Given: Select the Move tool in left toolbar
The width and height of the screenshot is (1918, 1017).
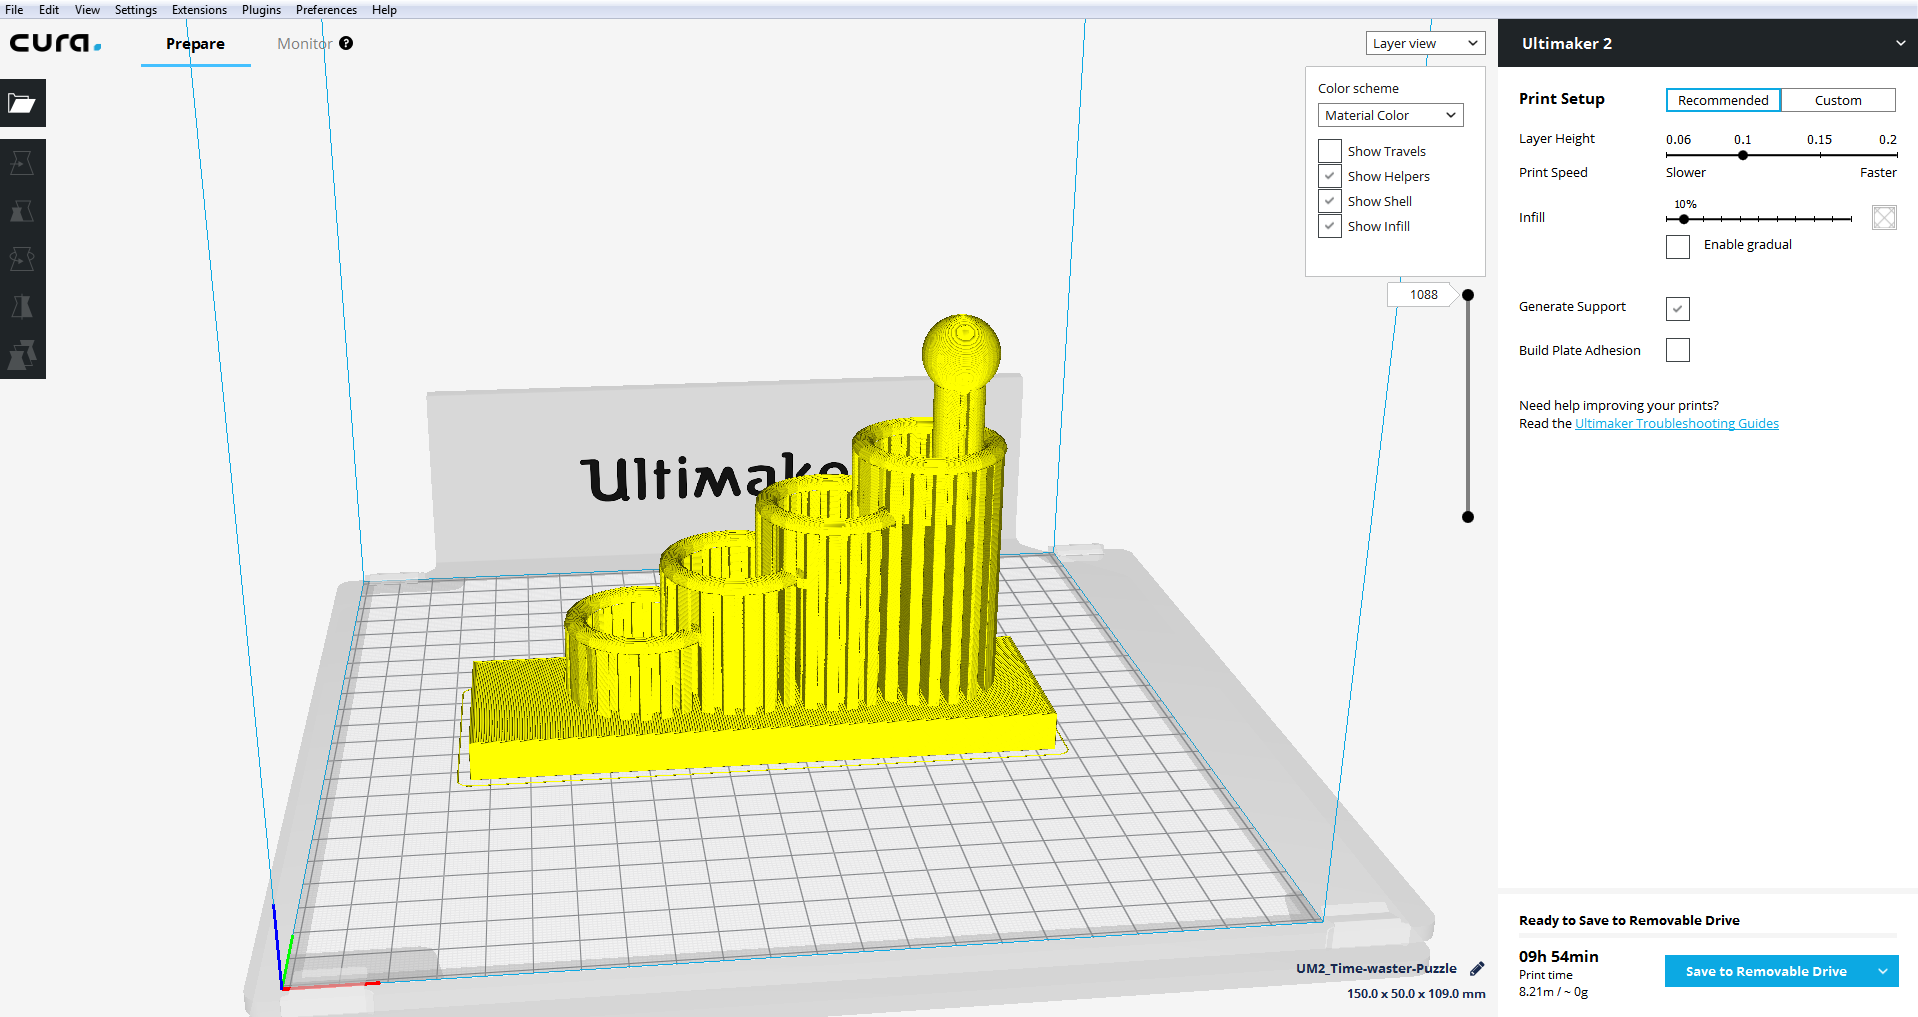Looking at the screenshot, I should [x=22, y=163].
